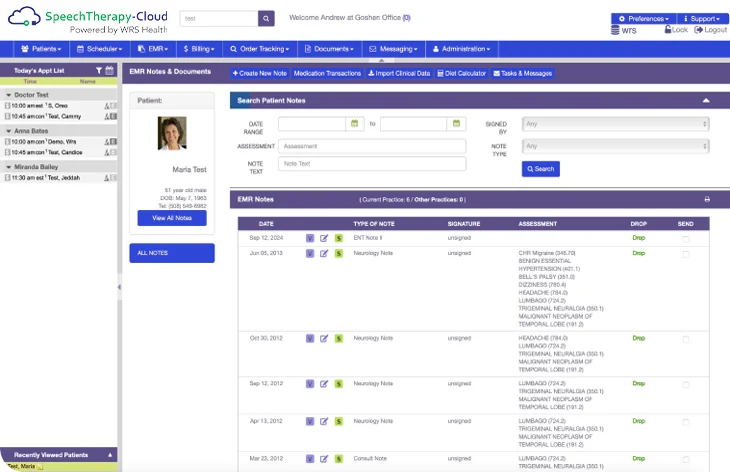Click into the Assessment text field
This screenshot has width=730, height=472.
pyautogui.click(x=372, y=146)
